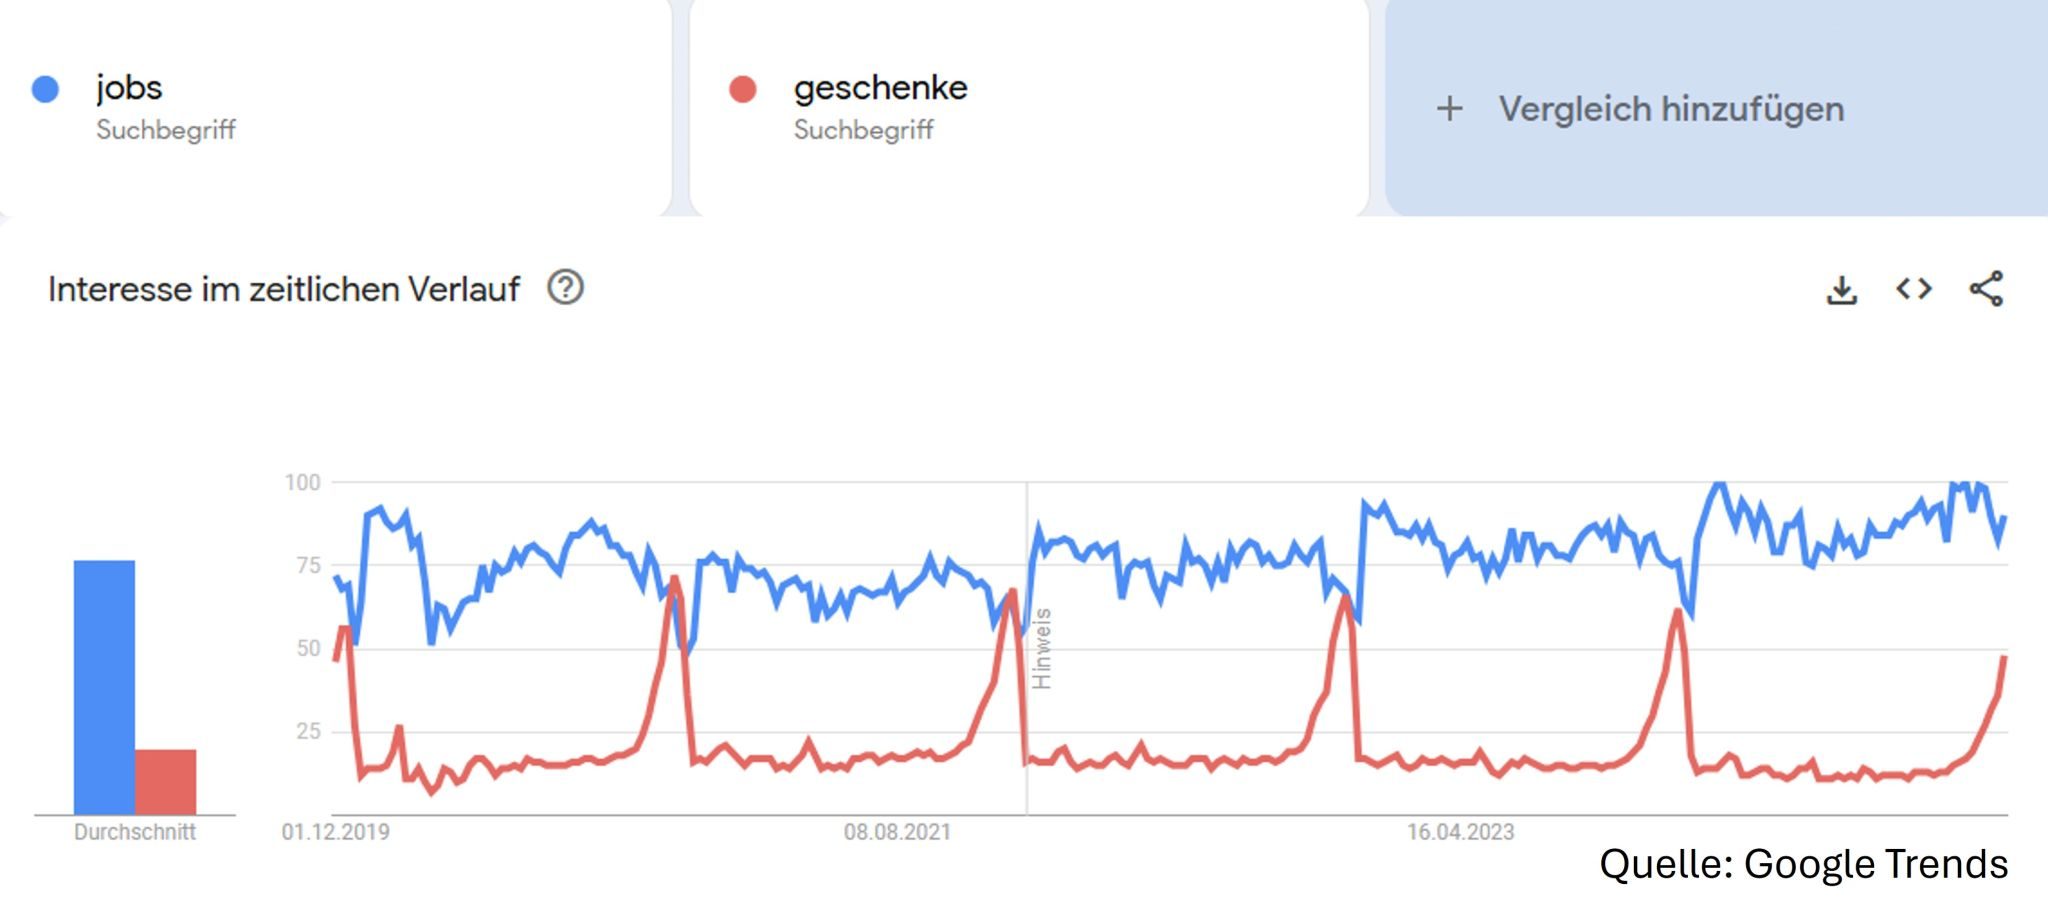This screenshot has height=915, width=2048.
Task: Click the Quelle: Google Trends caption
Action: click(x=1803, y=864)
